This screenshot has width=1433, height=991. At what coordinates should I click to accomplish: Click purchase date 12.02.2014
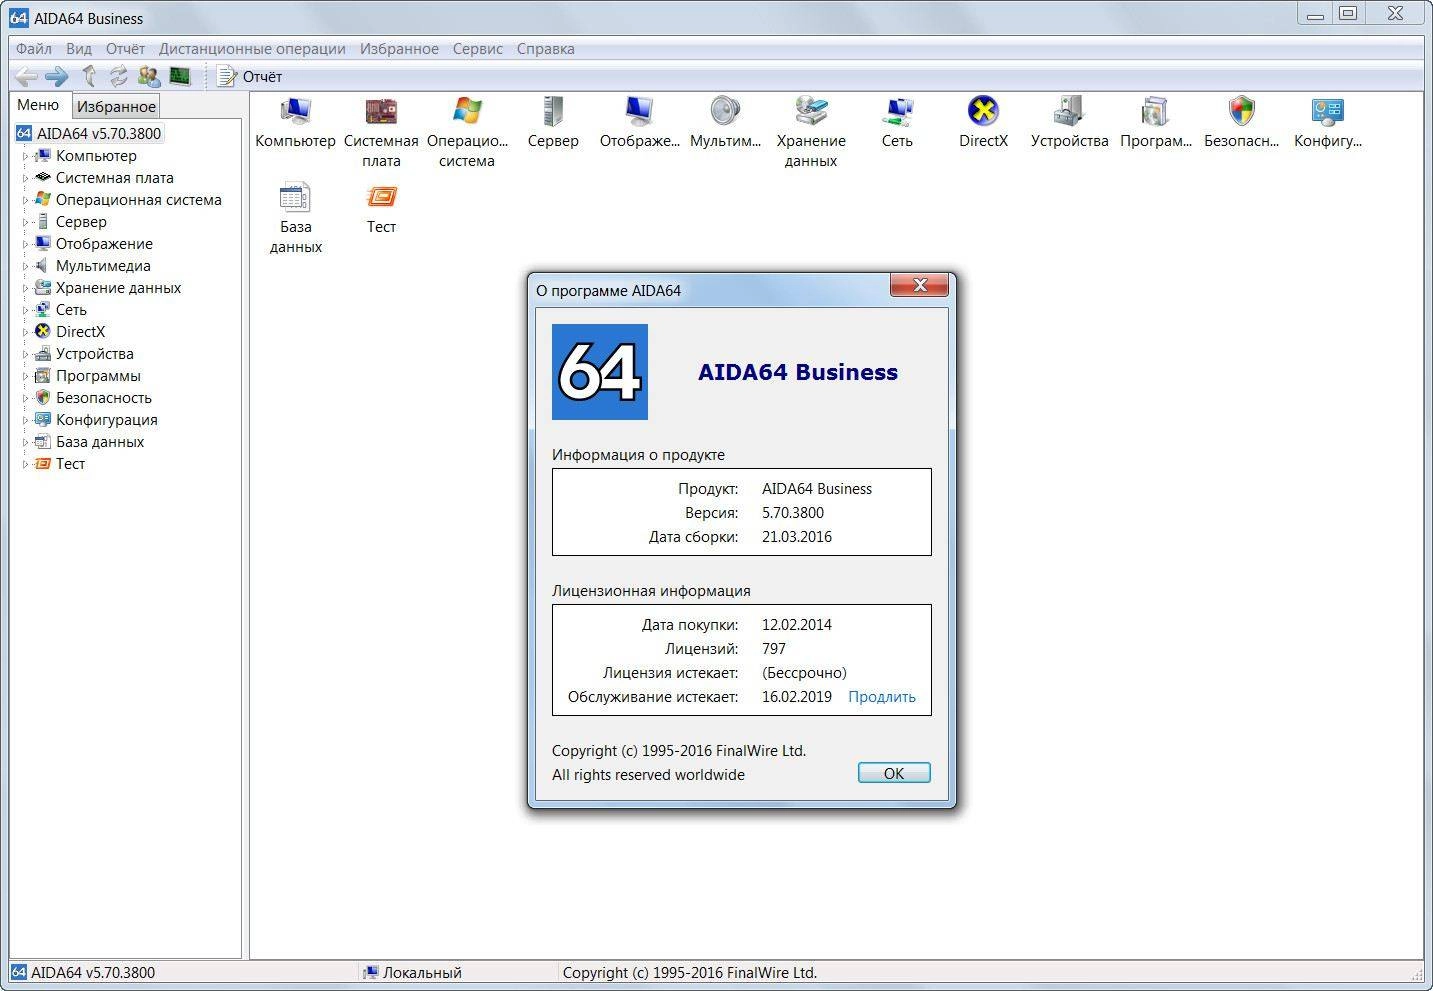click(x=797, y=625)
